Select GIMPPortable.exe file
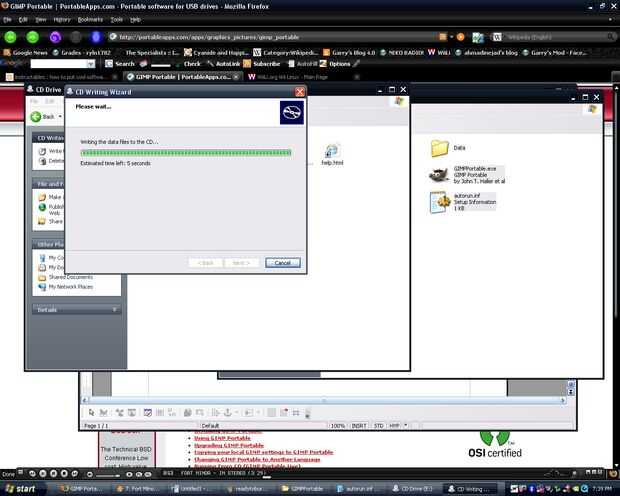 (467, 175)
